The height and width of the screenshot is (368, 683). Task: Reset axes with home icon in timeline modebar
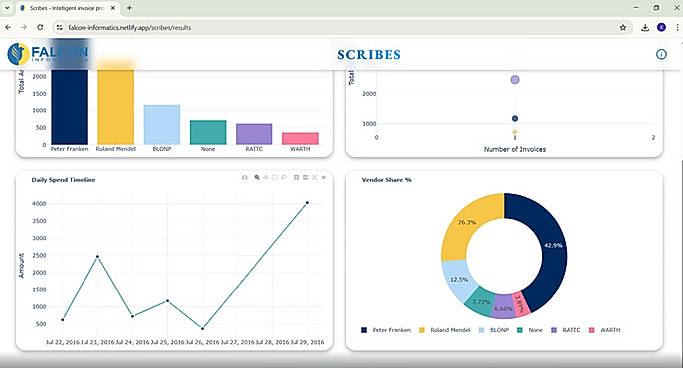(x=323, y=177)
